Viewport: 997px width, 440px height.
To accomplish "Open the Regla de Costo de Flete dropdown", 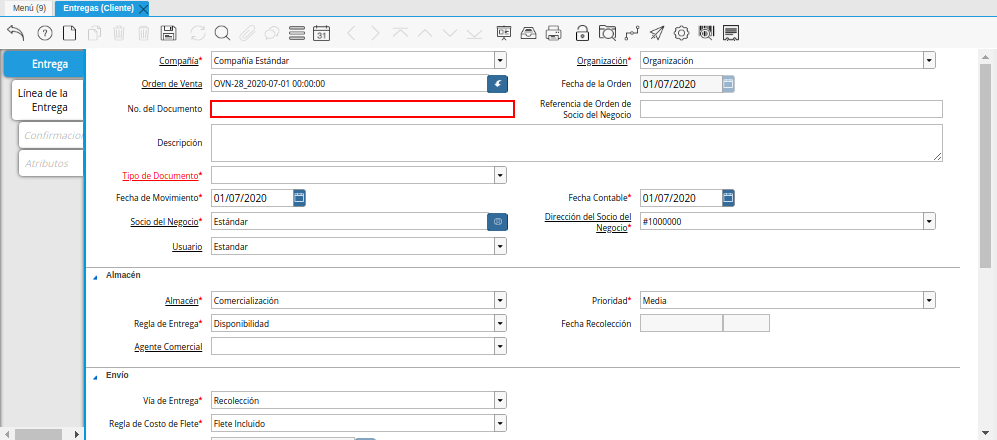I will point(500,423).
